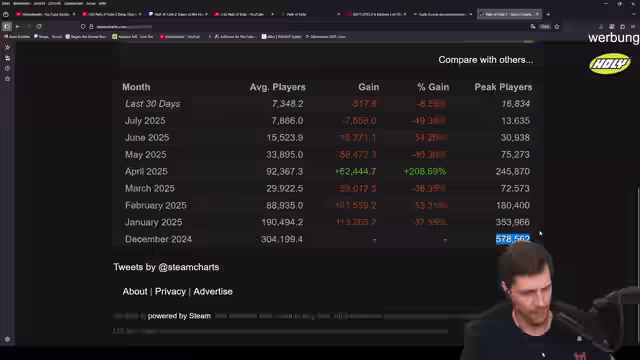The height and width of the screenshot is (360, 640).
Task: Click the 304,199.4 average players value
Action: click(x=282, y=239)
